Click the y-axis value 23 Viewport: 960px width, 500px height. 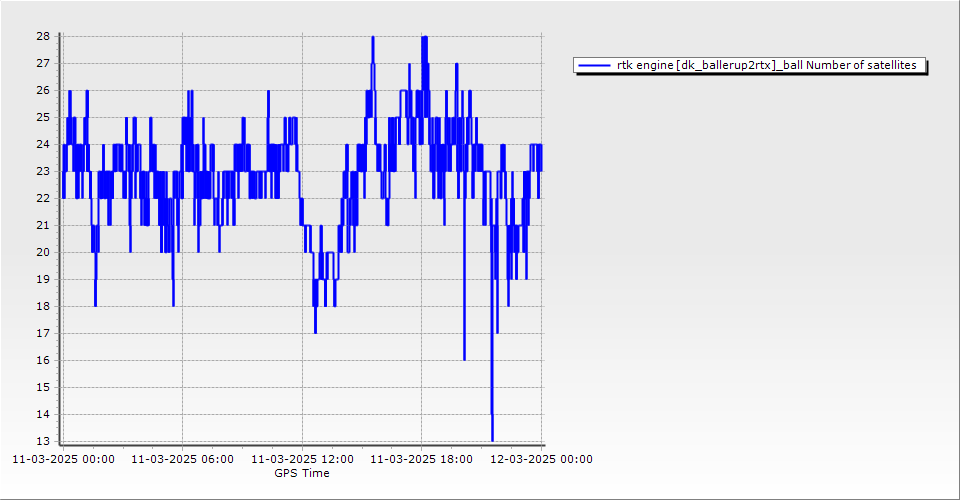tap(43, 171)
